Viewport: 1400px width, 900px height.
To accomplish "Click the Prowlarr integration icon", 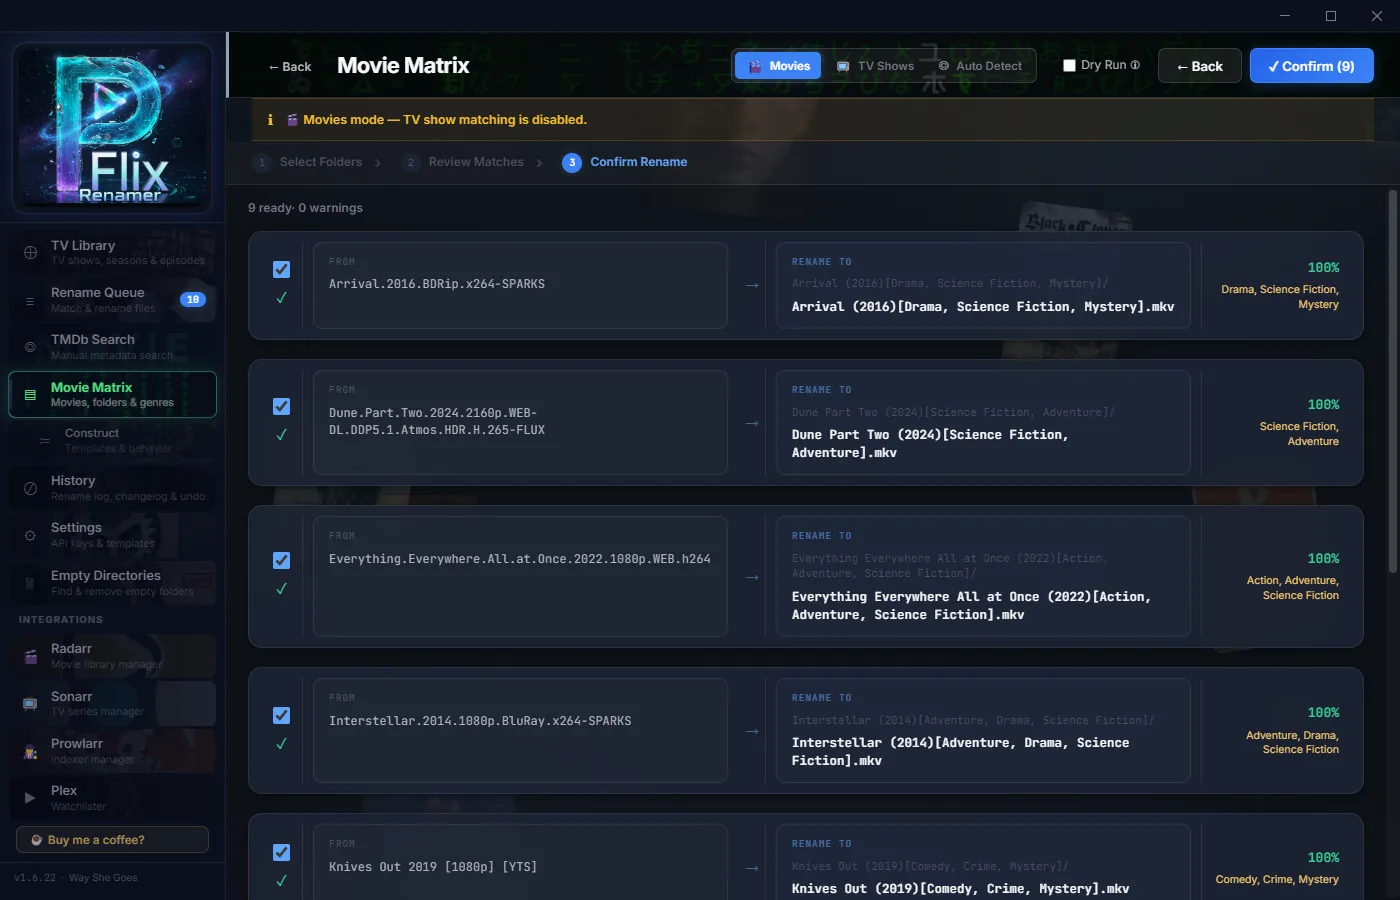I will [30, 751].
